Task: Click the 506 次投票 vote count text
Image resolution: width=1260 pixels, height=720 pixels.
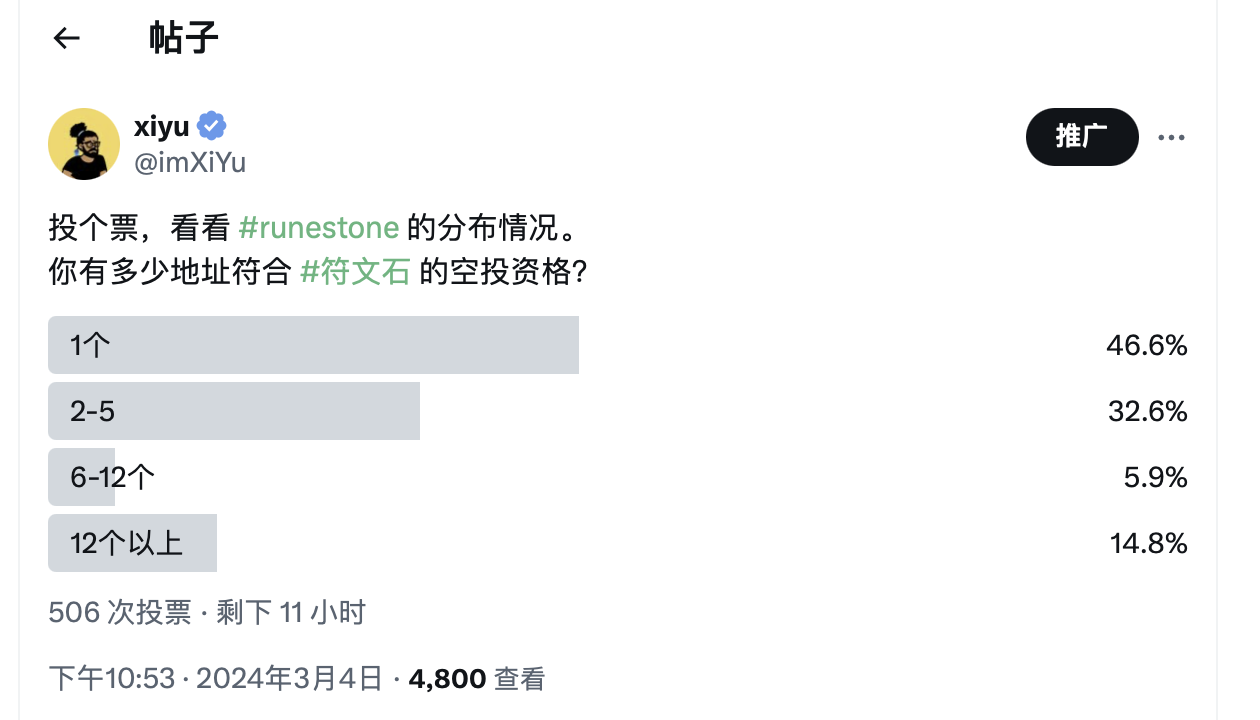Action: (x=119, y=612)
